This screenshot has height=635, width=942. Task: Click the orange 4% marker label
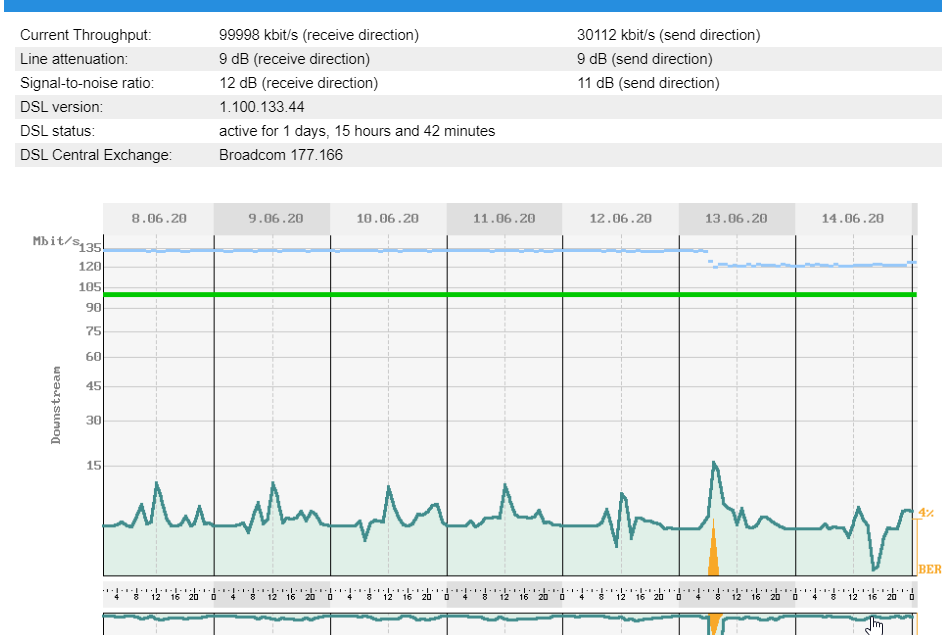point(925,513)
